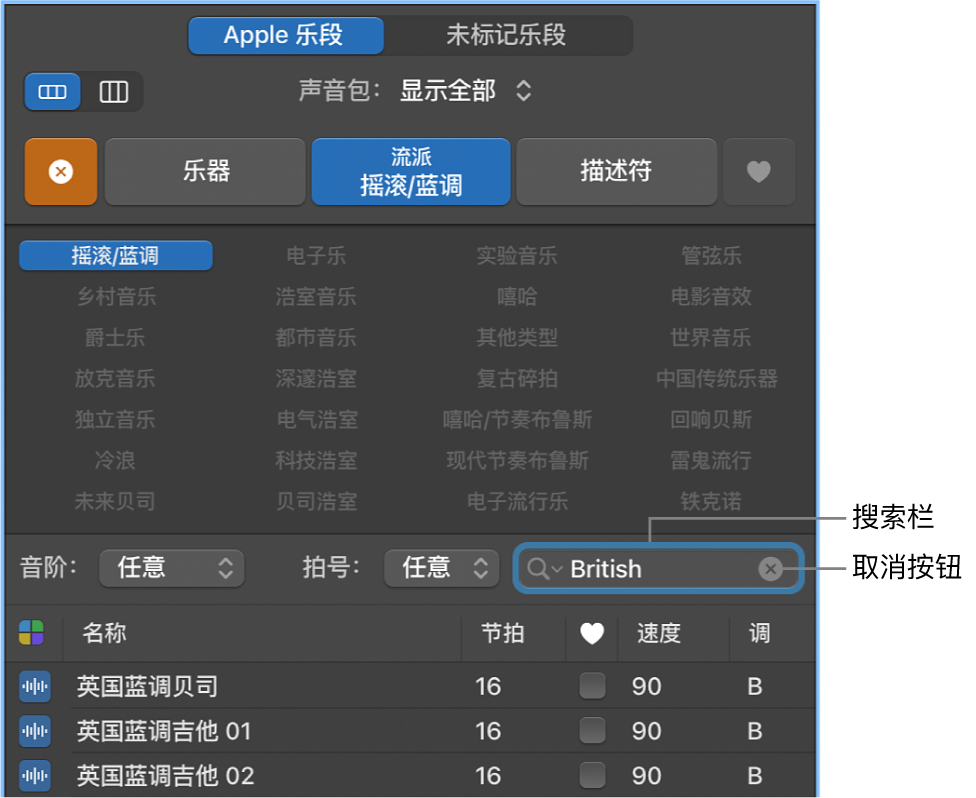Click the favorites heart filter button
976x798 pixels.
point(759,172)
